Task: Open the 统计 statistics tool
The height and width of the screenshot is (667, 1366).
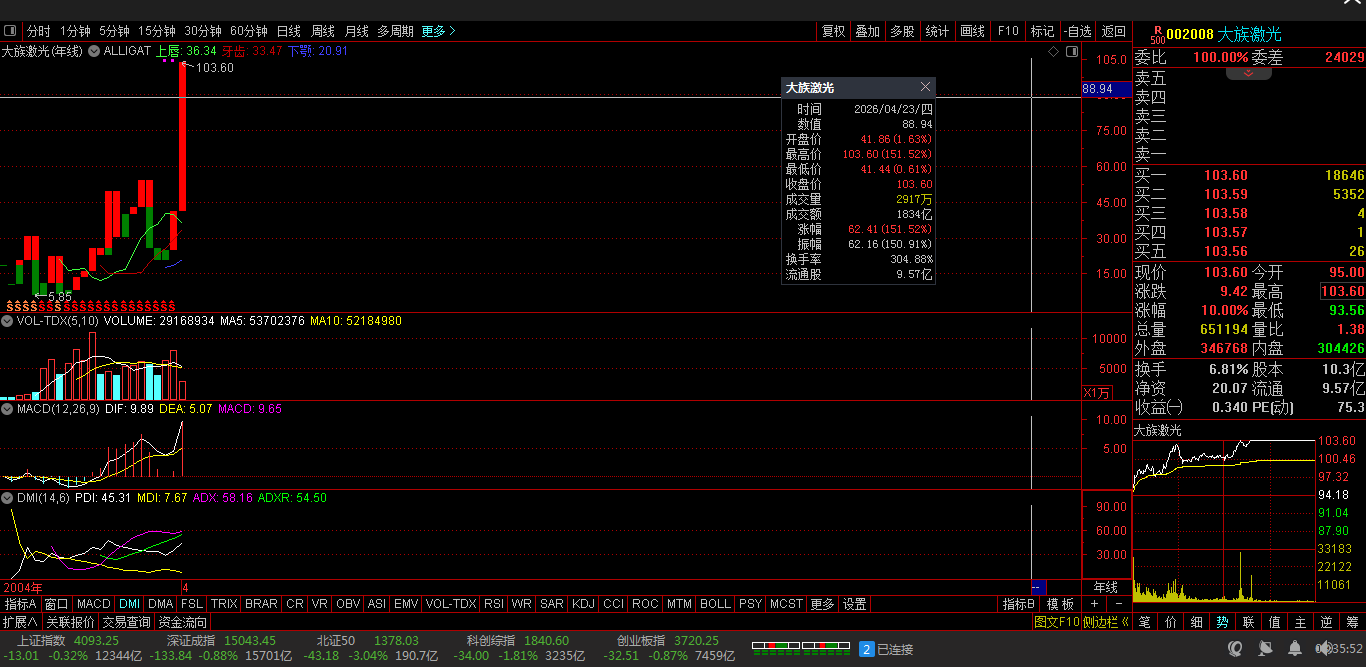Action: (x=937, y=31)
